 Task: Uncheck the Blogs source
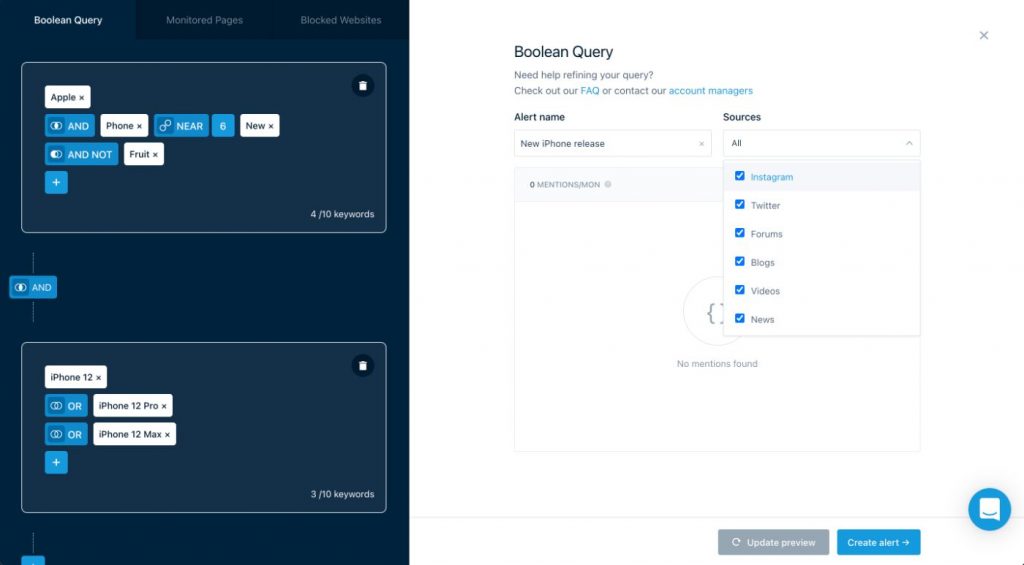[x=739, y=261]
